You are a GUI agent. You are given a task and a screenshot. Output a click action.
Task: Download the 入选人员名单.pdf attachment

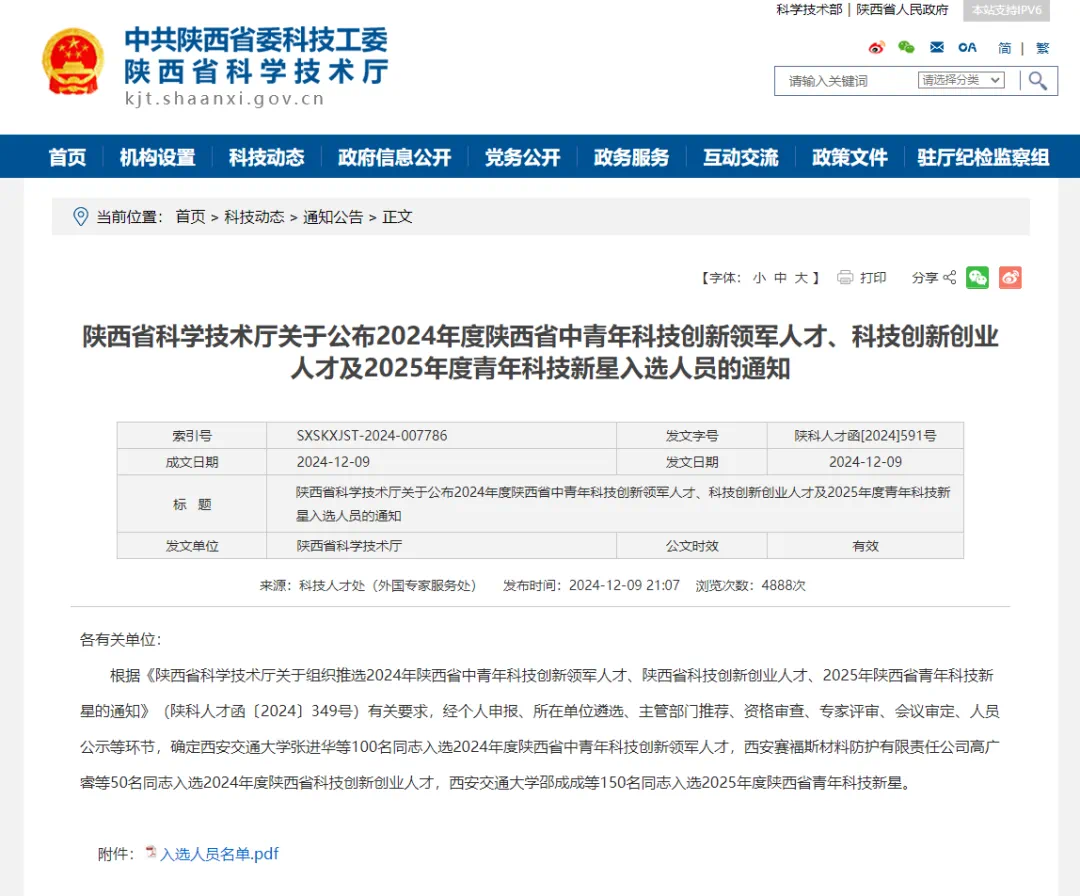coord(218,853)
